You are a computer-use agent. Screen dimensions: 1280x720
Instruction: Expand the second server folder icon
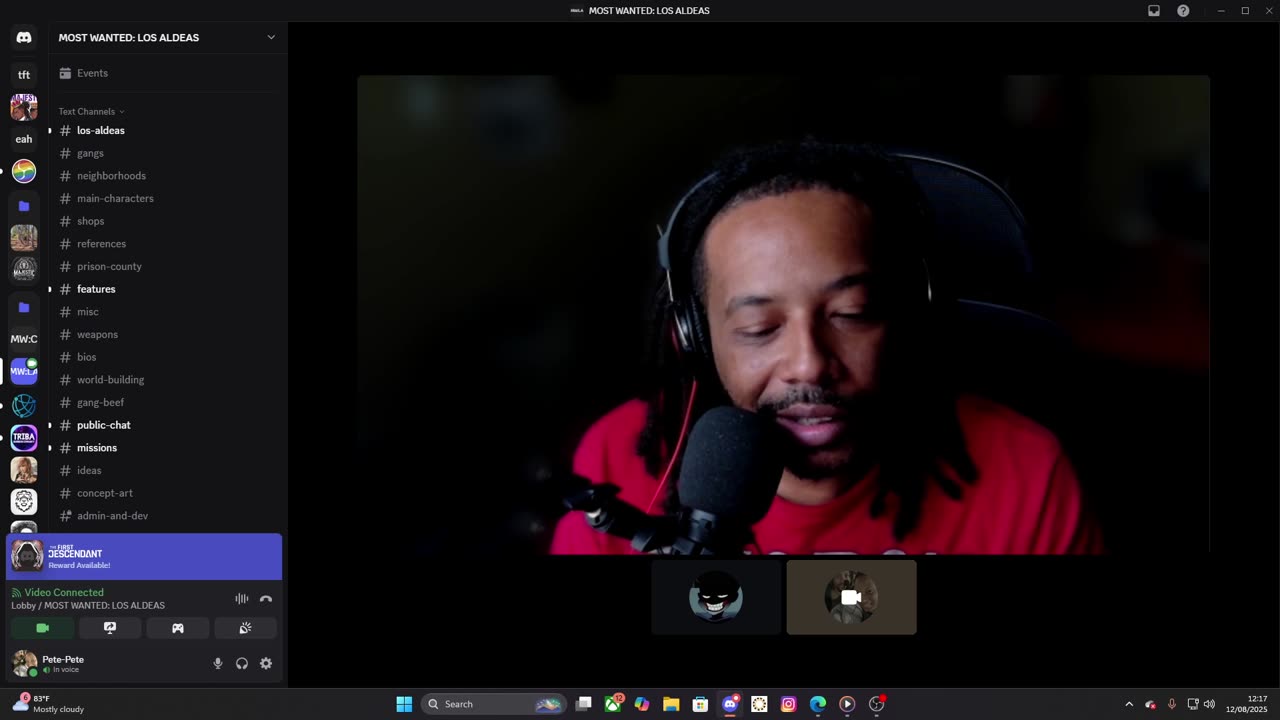click(x=24, y=307)
